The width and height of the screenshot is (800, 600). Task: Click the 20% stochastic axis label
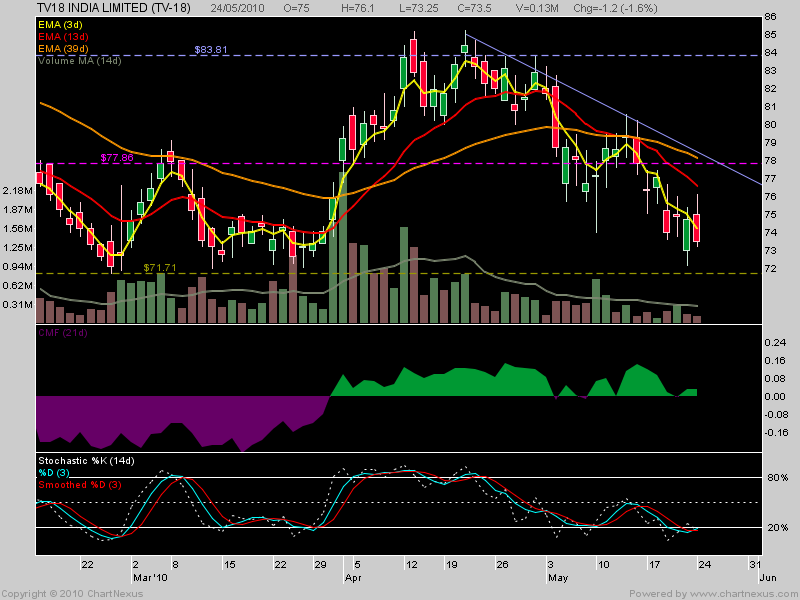click(x=778, y=528)
